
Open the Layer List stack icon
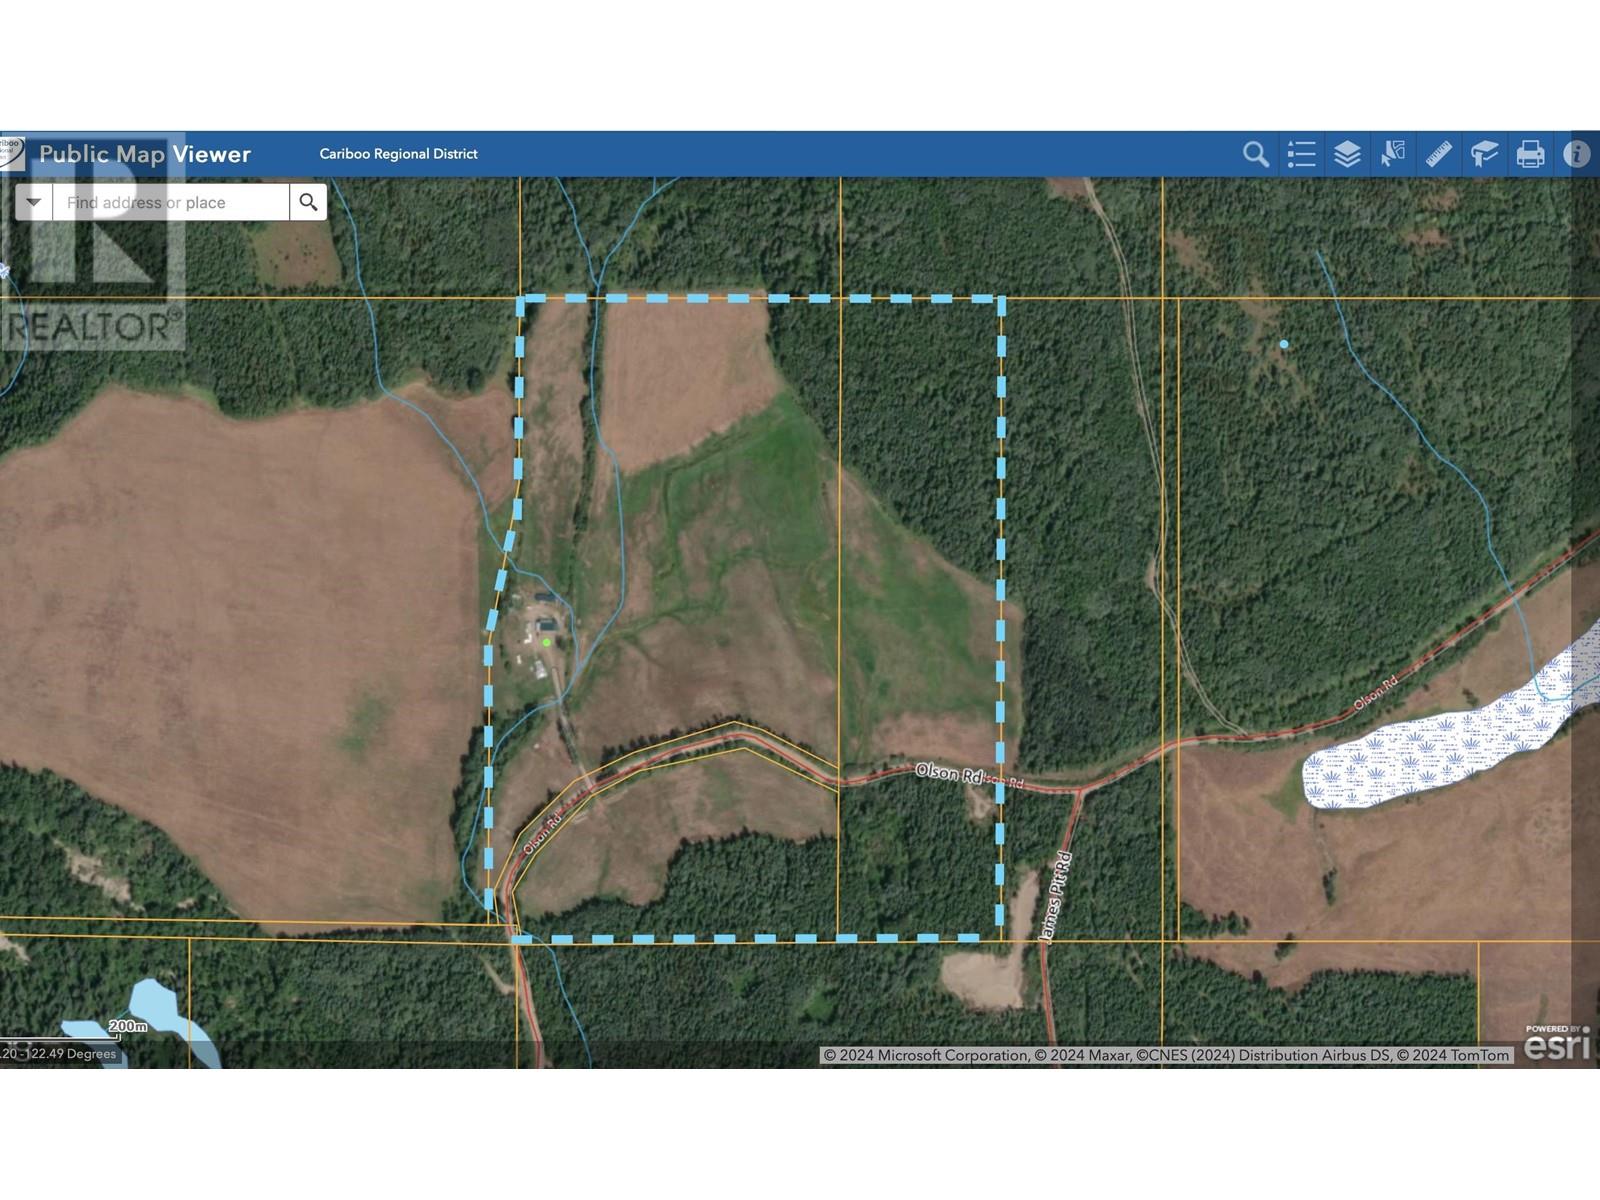pyautogui.click(x=1347, y=154)
